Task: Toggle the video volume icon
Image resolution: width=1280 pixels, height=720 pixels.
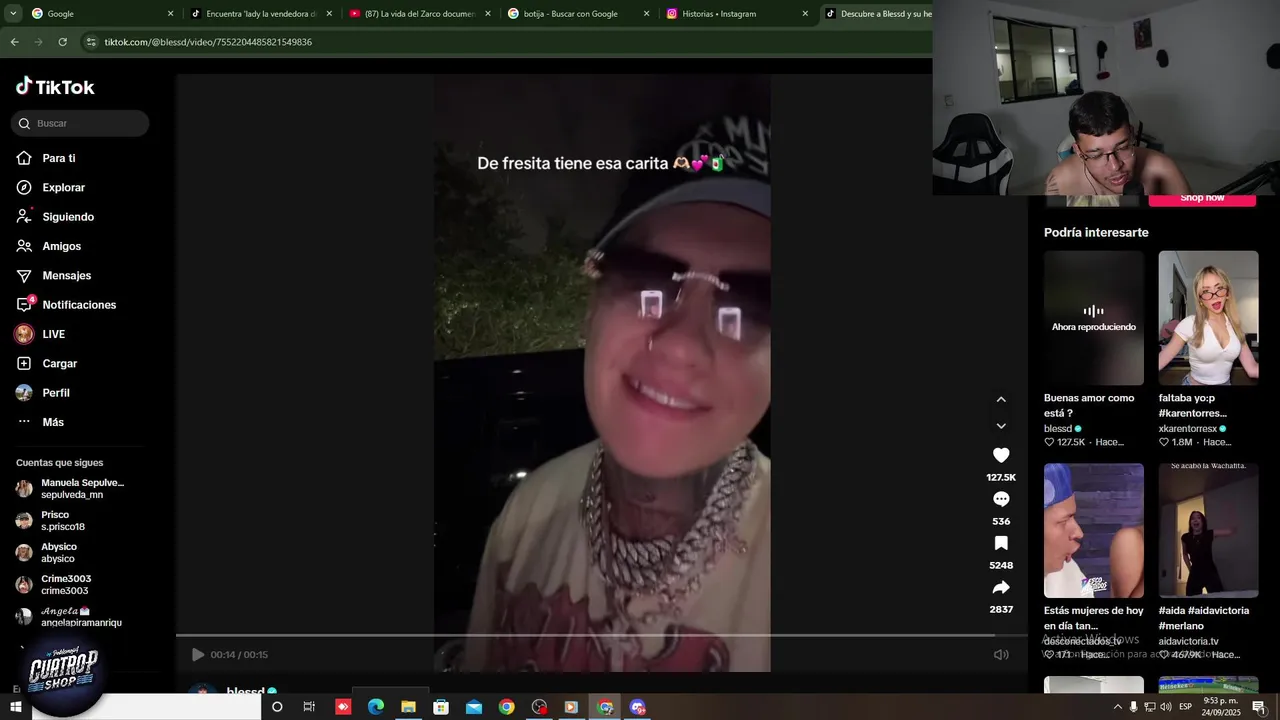Action: (x=1001, y=655)
